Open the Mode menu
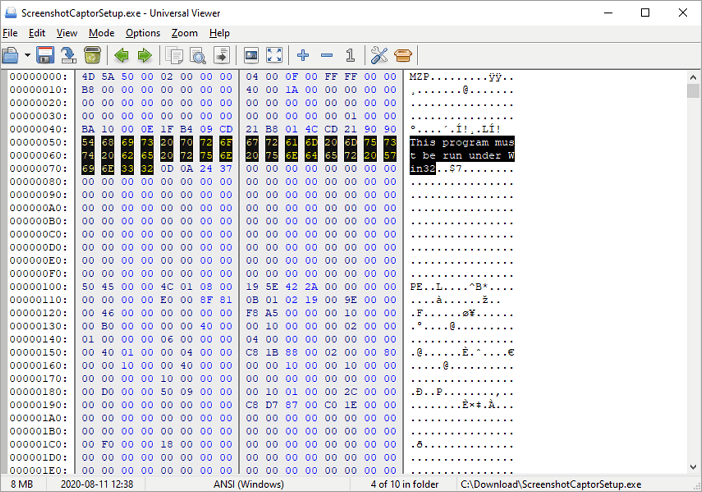The height and width of the screenshot is (492, 702). 101,33
